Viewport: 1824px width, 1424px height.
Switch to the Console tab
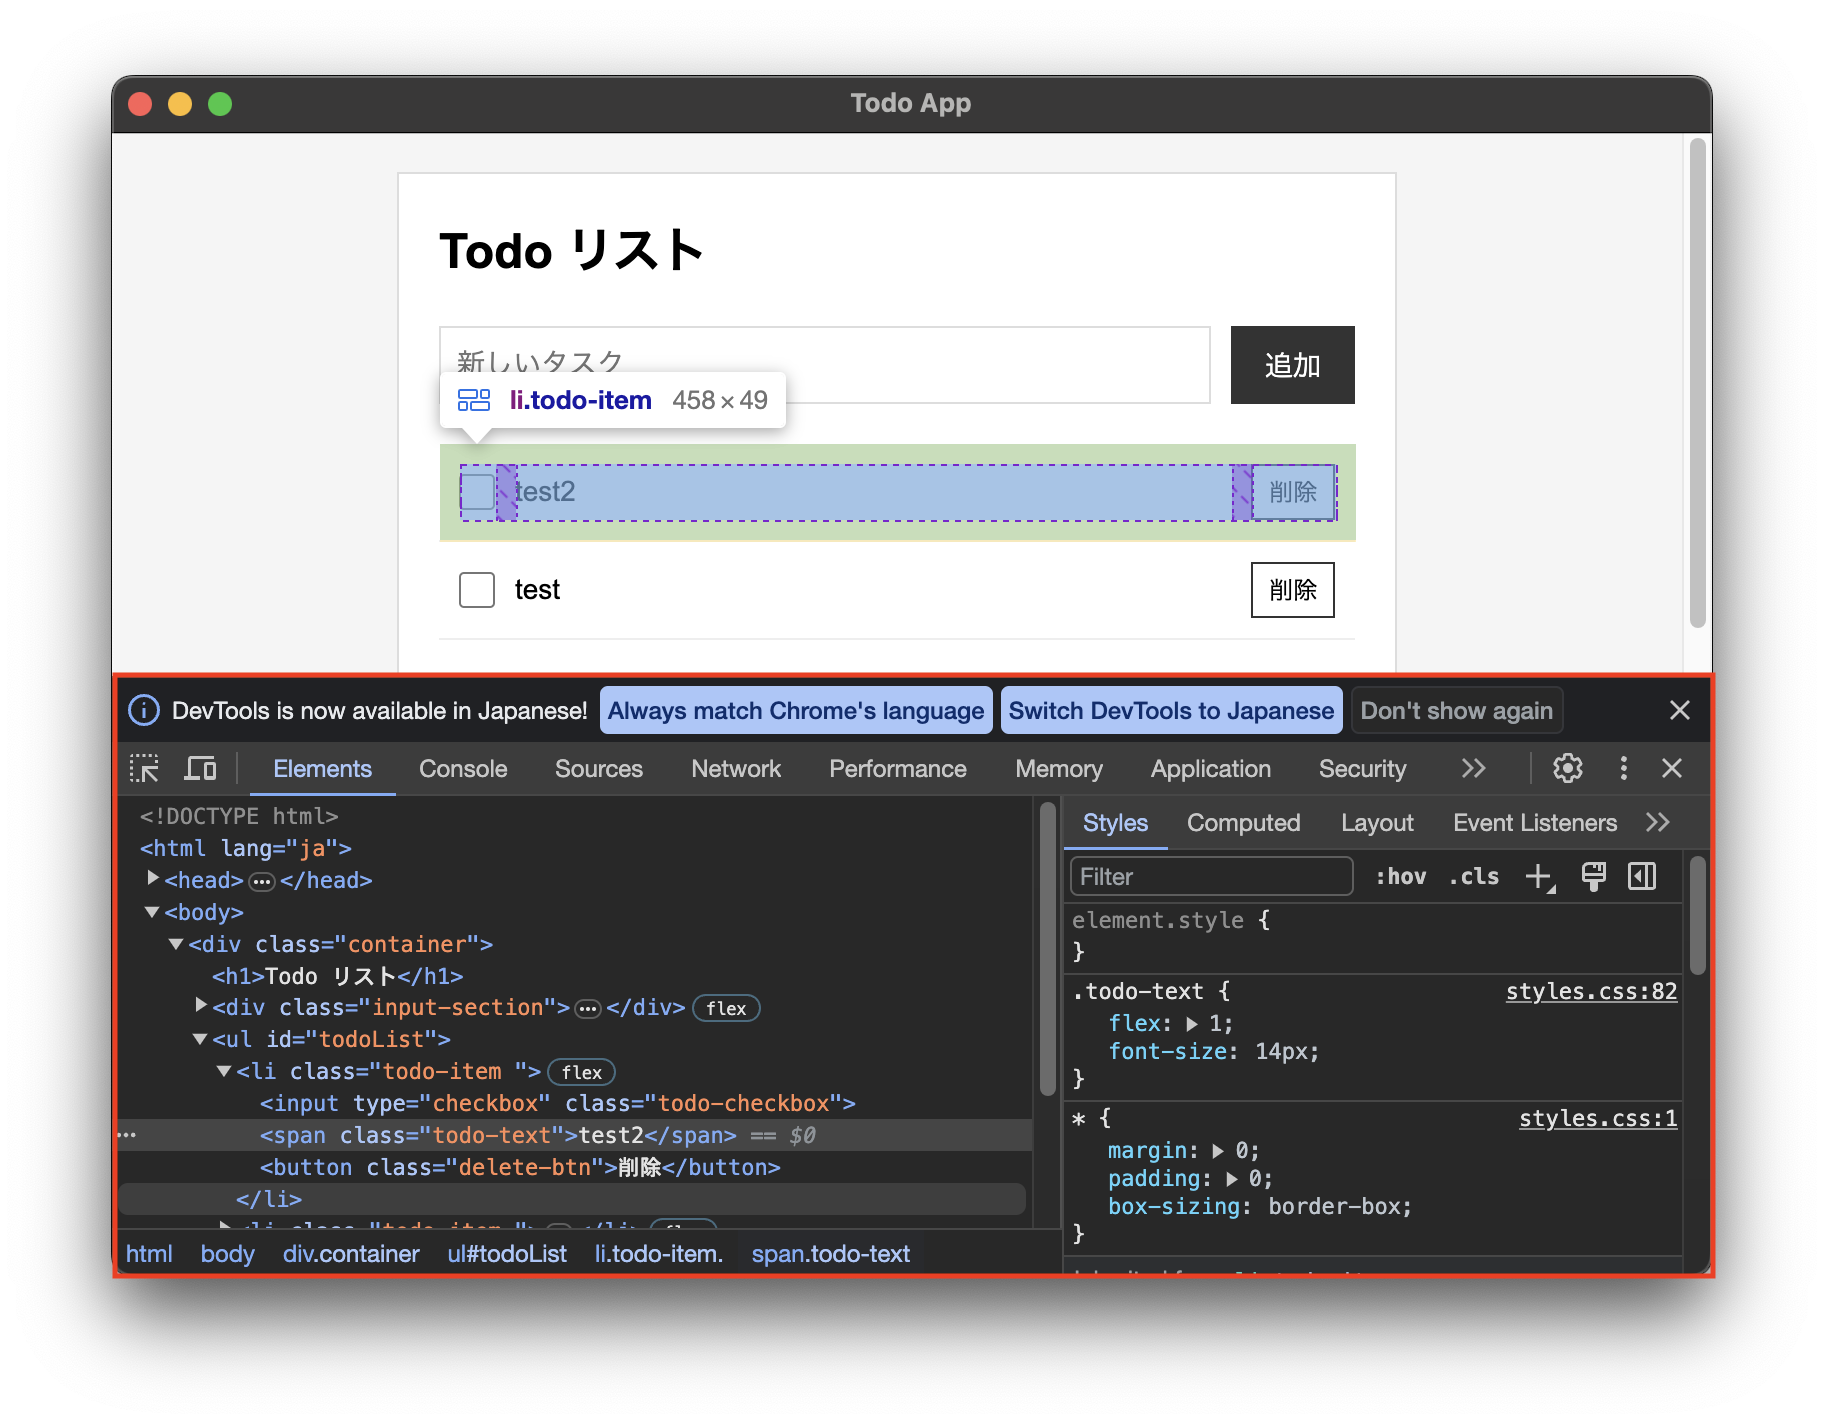pos(463,768)
